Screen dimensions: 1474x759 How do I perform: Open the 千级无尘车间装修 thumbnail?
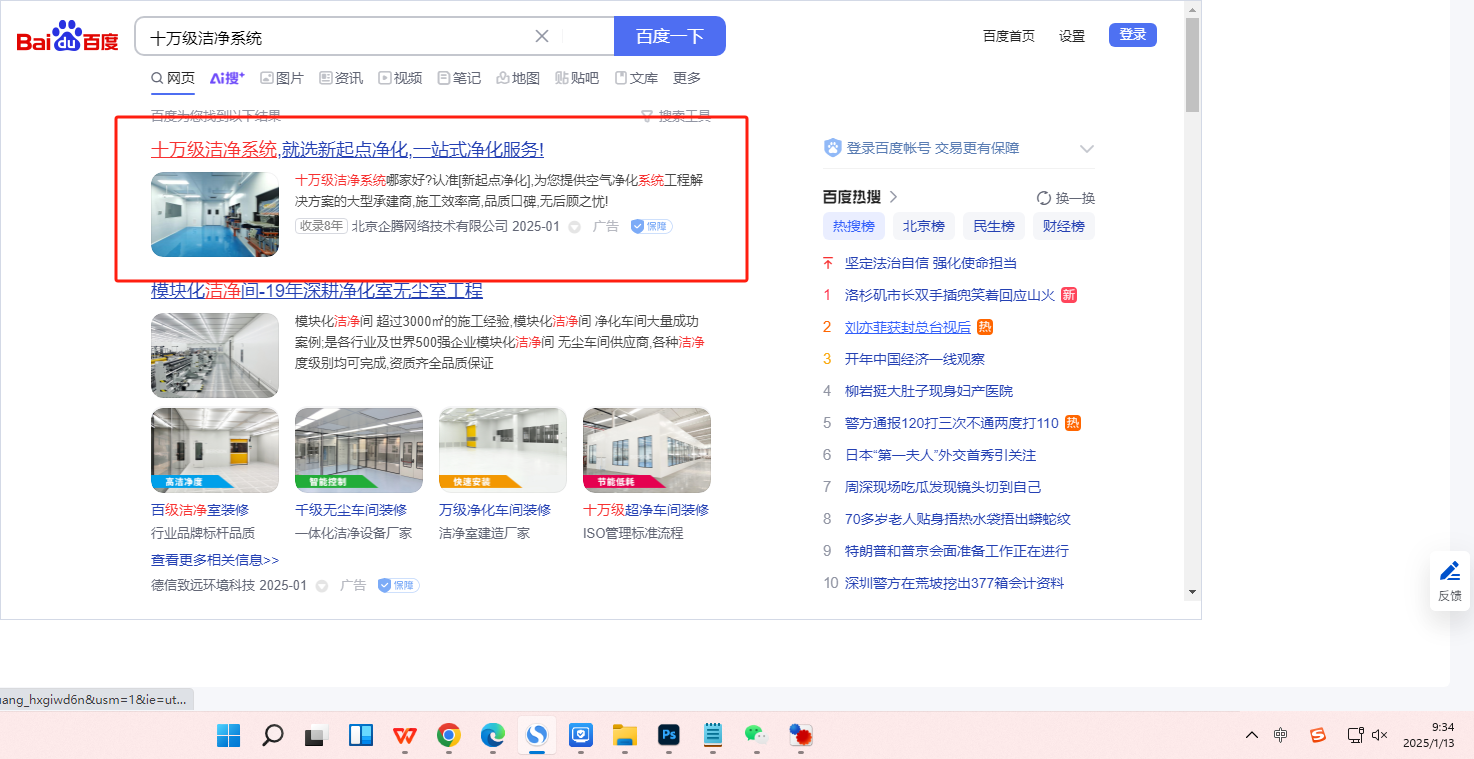(359, 450)
